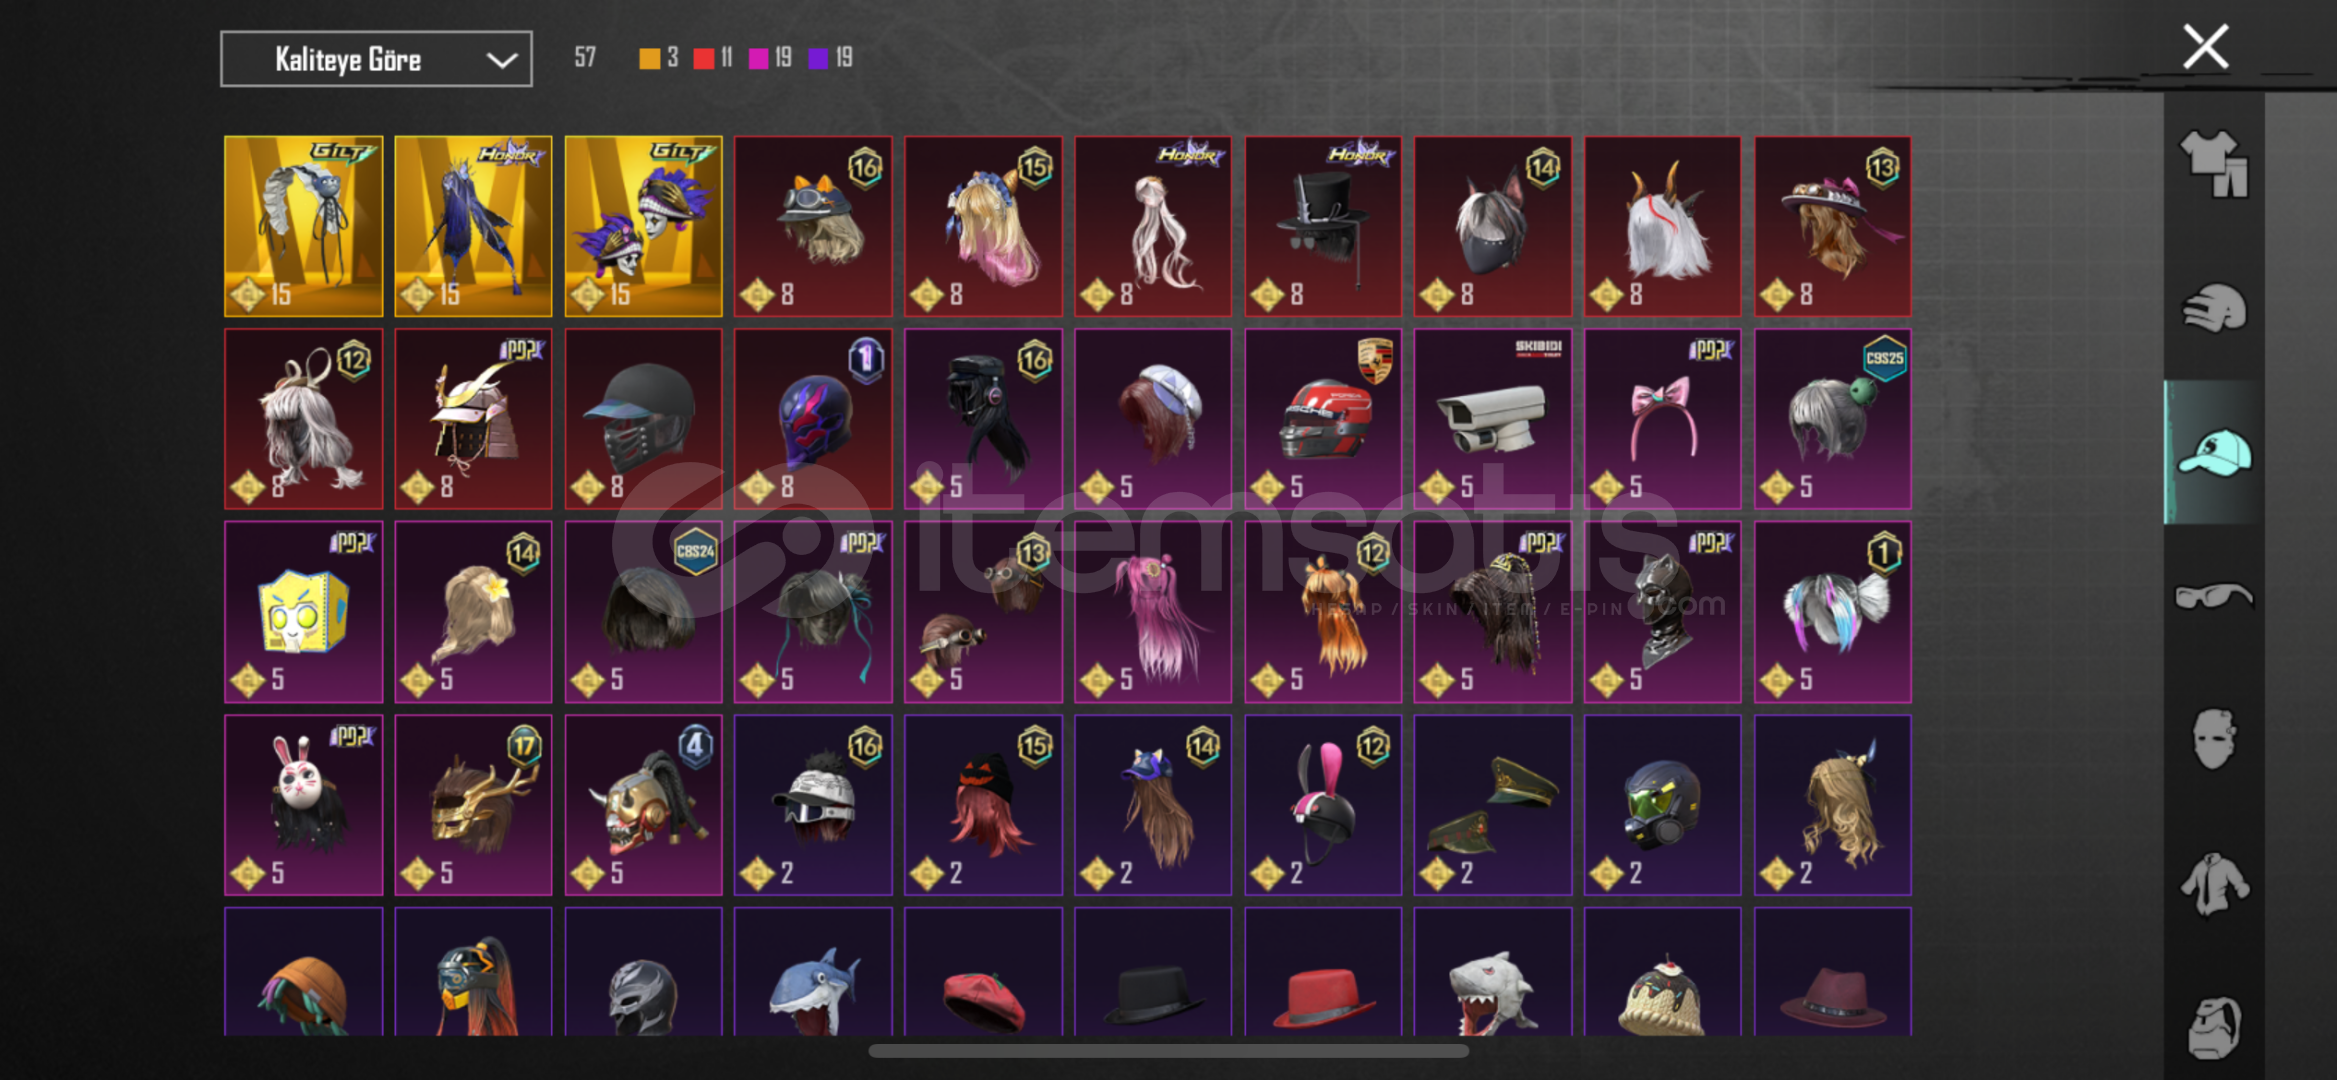Image resolution: width=2337 pixels, height=1080 pixels.
Task: Expand the Kaliteye Göre sort dropdown
Action: tap(376, 59)
